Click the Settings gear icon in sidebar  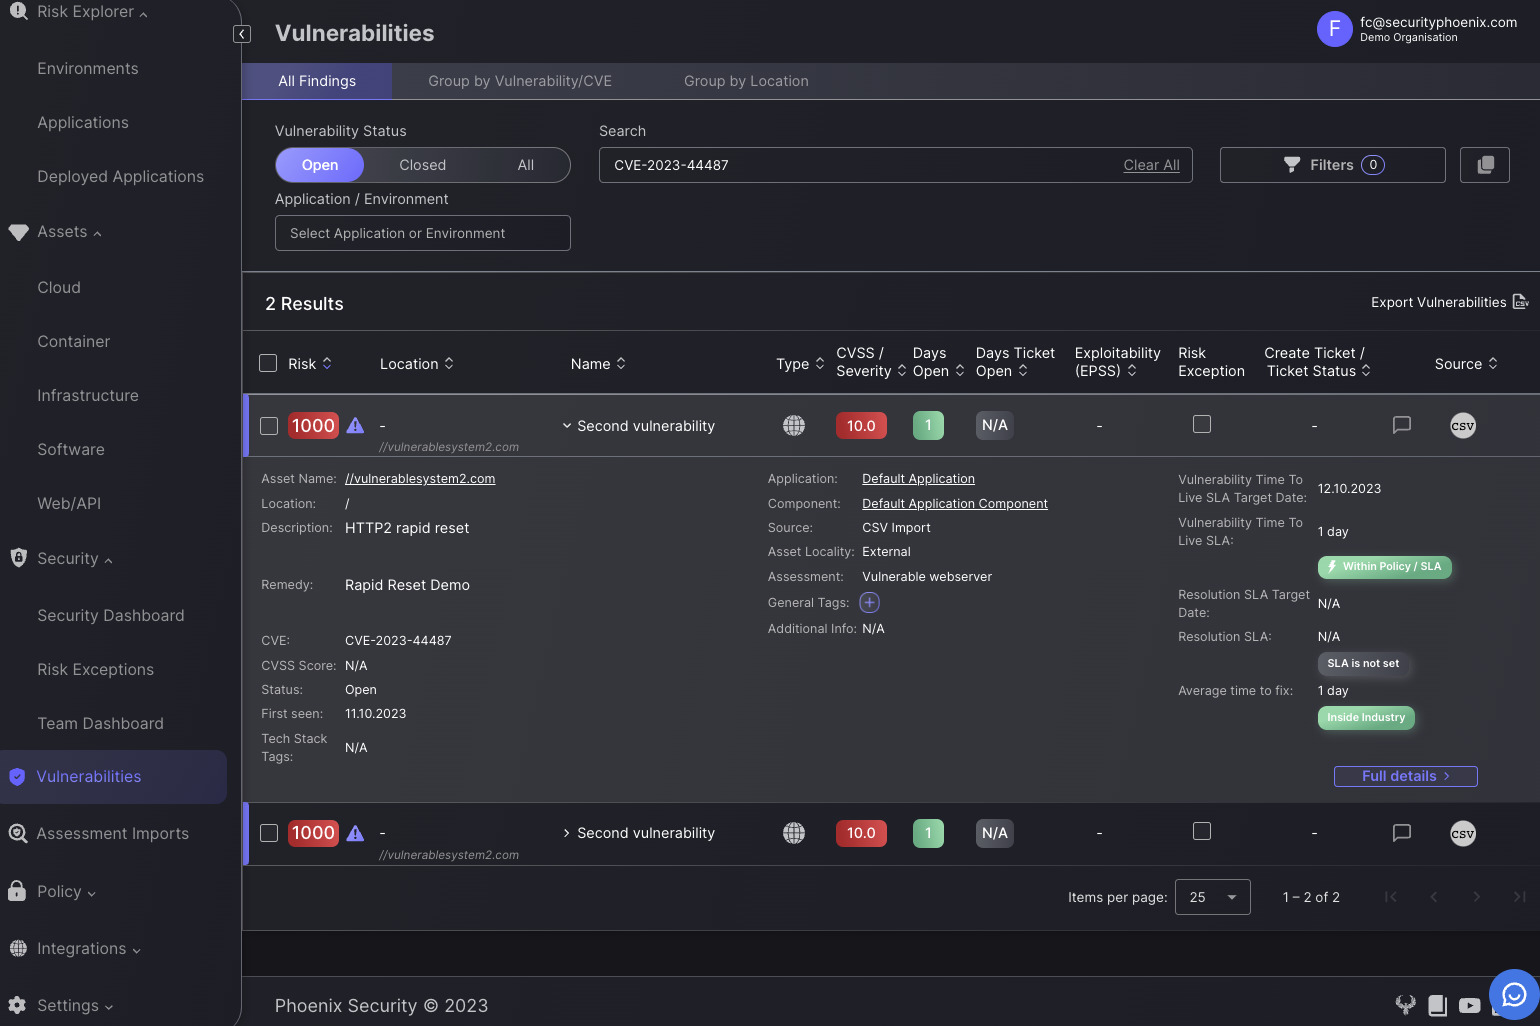[17, 1005]
